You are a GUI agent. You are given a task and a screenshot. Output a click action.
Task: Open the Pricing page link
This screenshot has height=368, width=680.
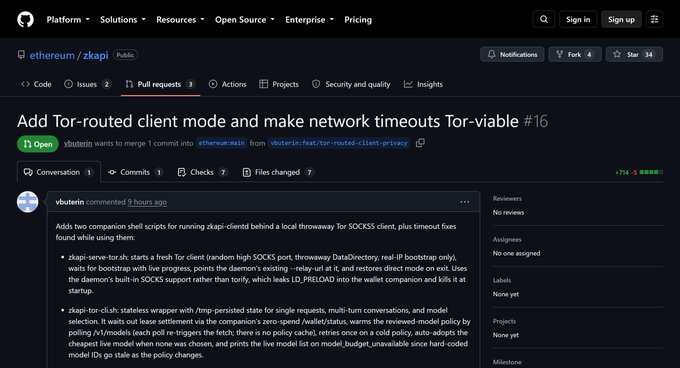358,20
